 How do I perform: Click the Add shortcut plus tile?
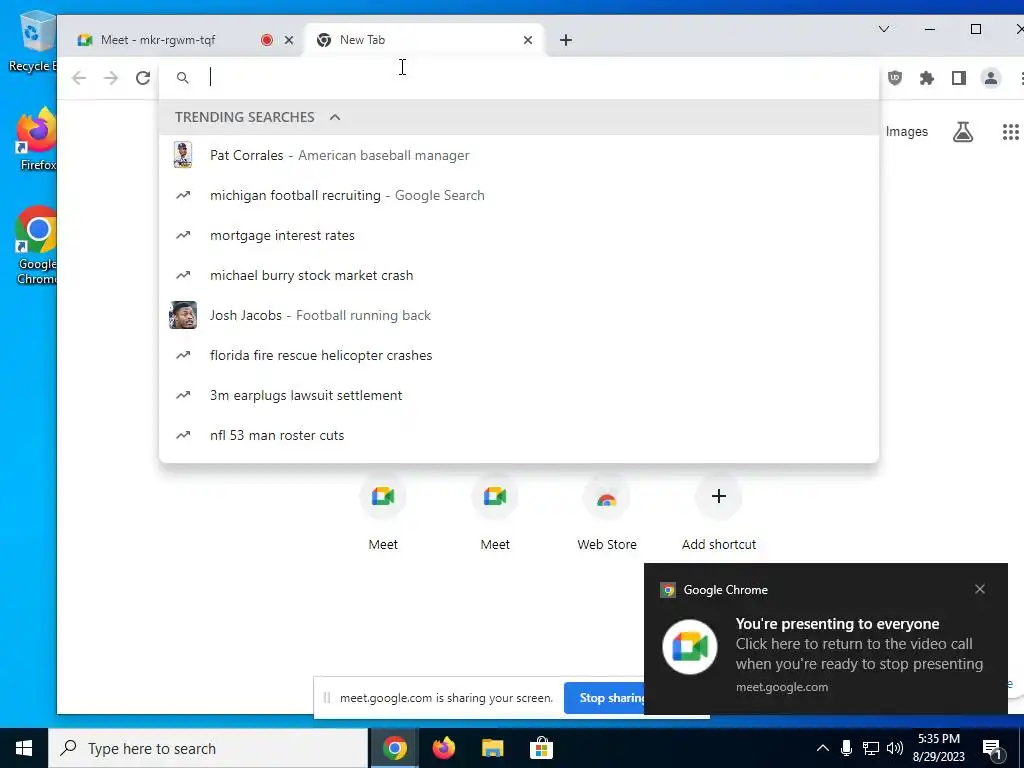[x=718, y=514]
